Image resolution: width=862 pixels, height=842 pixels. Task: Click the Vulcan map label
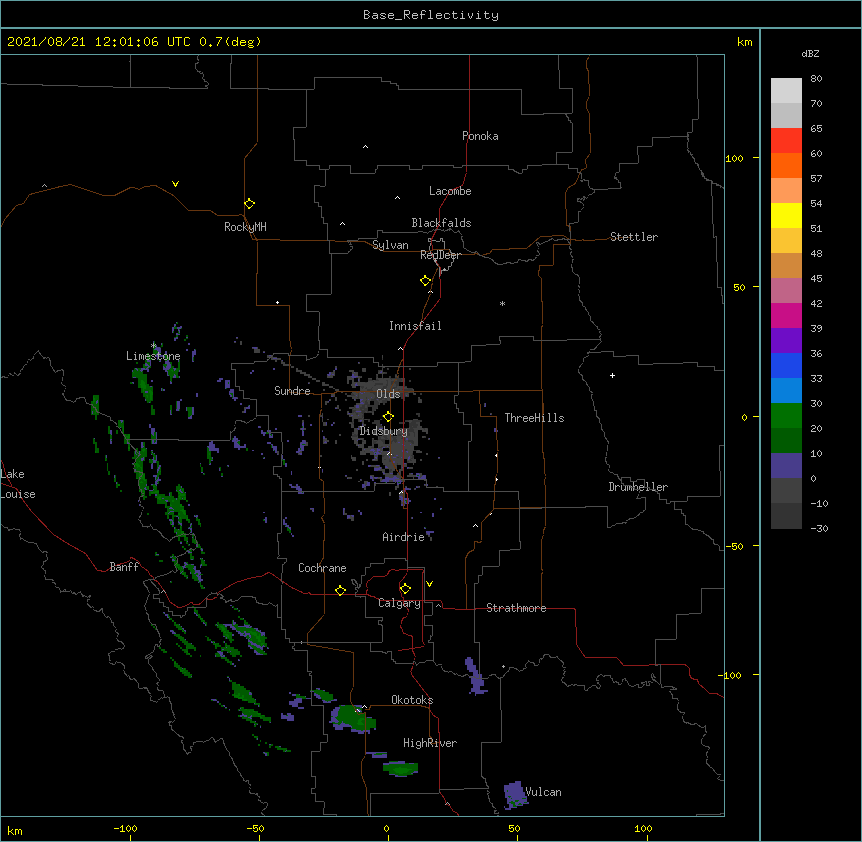(x=543, y=792)
